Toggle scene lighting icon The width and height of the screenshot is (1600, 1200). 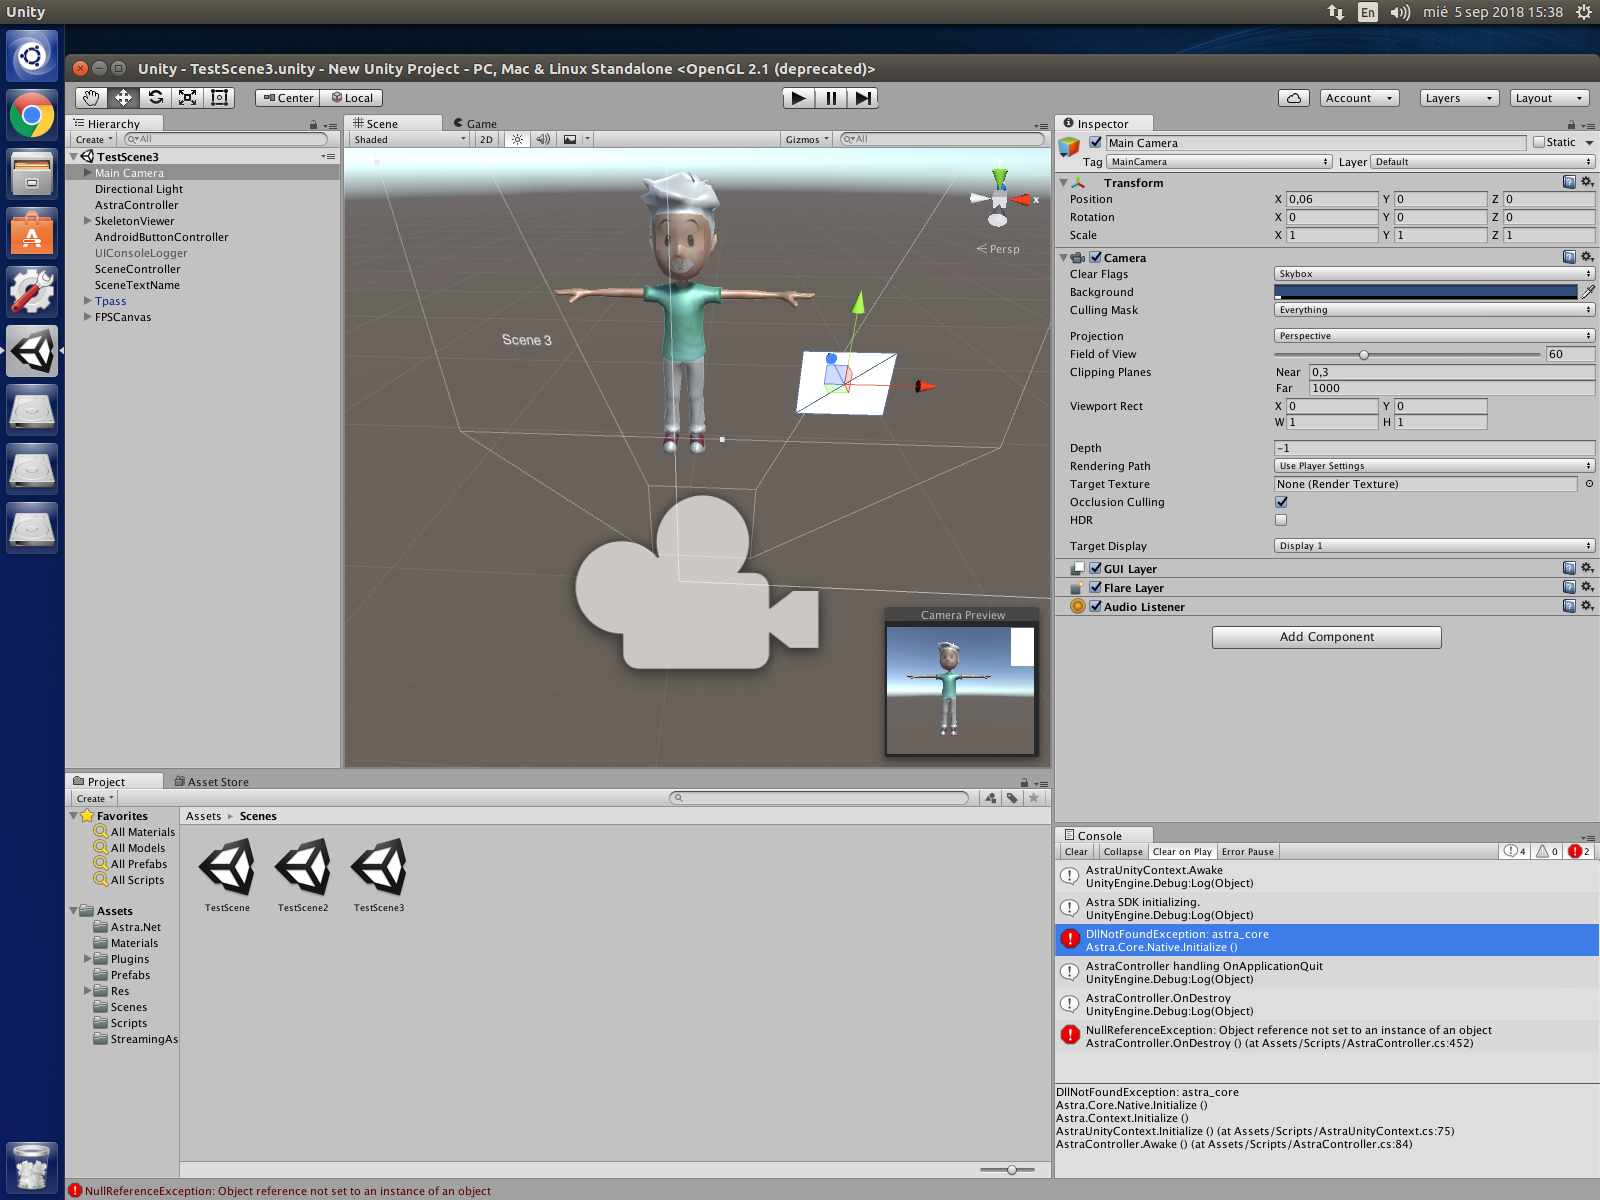pos(517,140)
